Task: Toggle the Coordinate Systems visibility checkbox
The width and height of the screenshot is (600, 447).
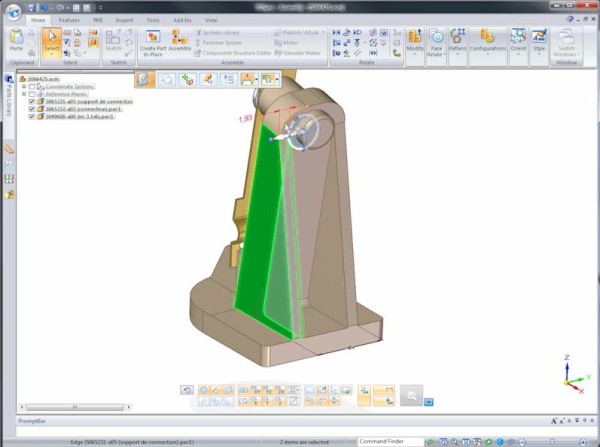Action: [x=32, y=86]
